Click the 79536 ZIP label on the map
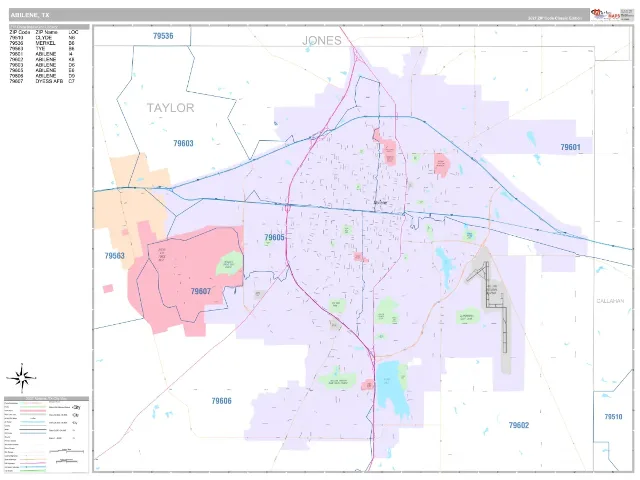This screenshot has height=480, width=640. pyautogui.click(x=163, y=36)
